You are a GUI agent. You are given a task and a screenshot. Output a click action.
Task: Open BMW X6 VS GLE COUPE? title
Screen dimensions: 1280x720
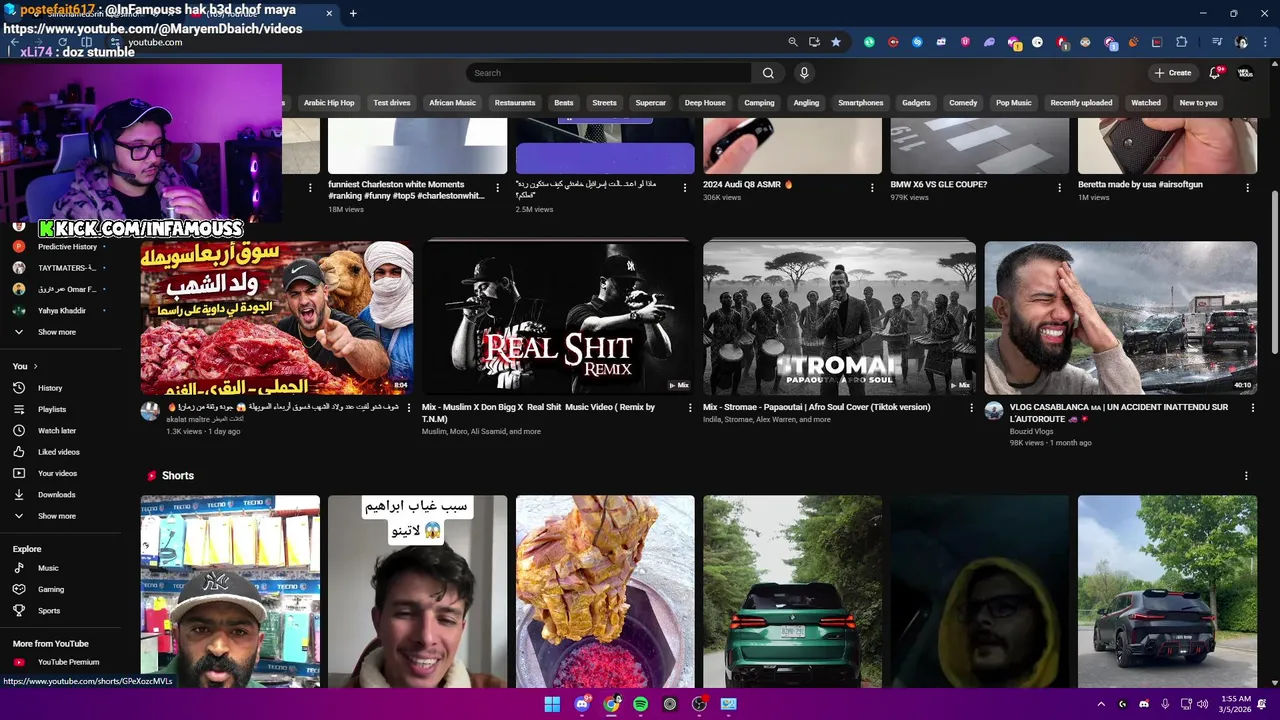(939, 184)
